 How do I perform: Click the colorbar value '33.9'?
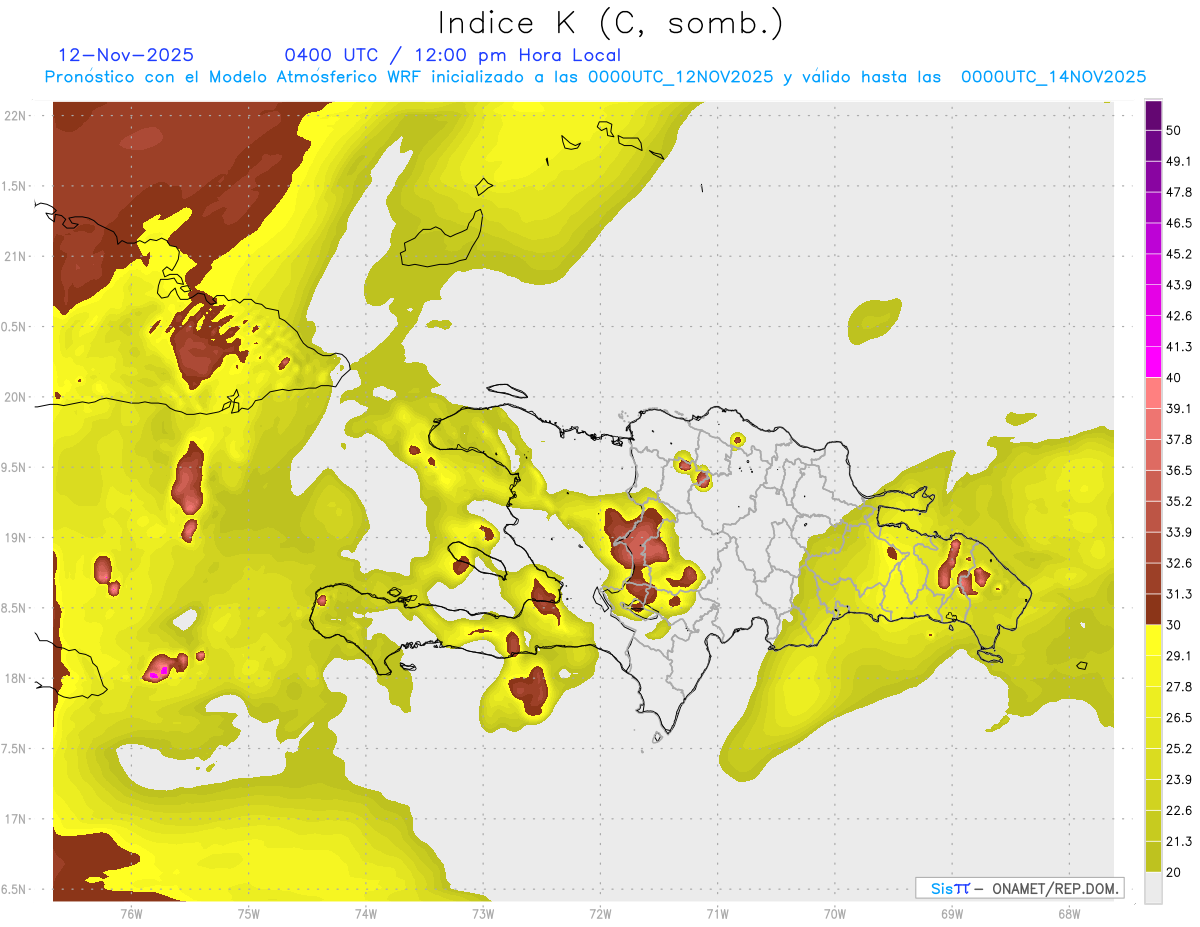click(1179, 532)
